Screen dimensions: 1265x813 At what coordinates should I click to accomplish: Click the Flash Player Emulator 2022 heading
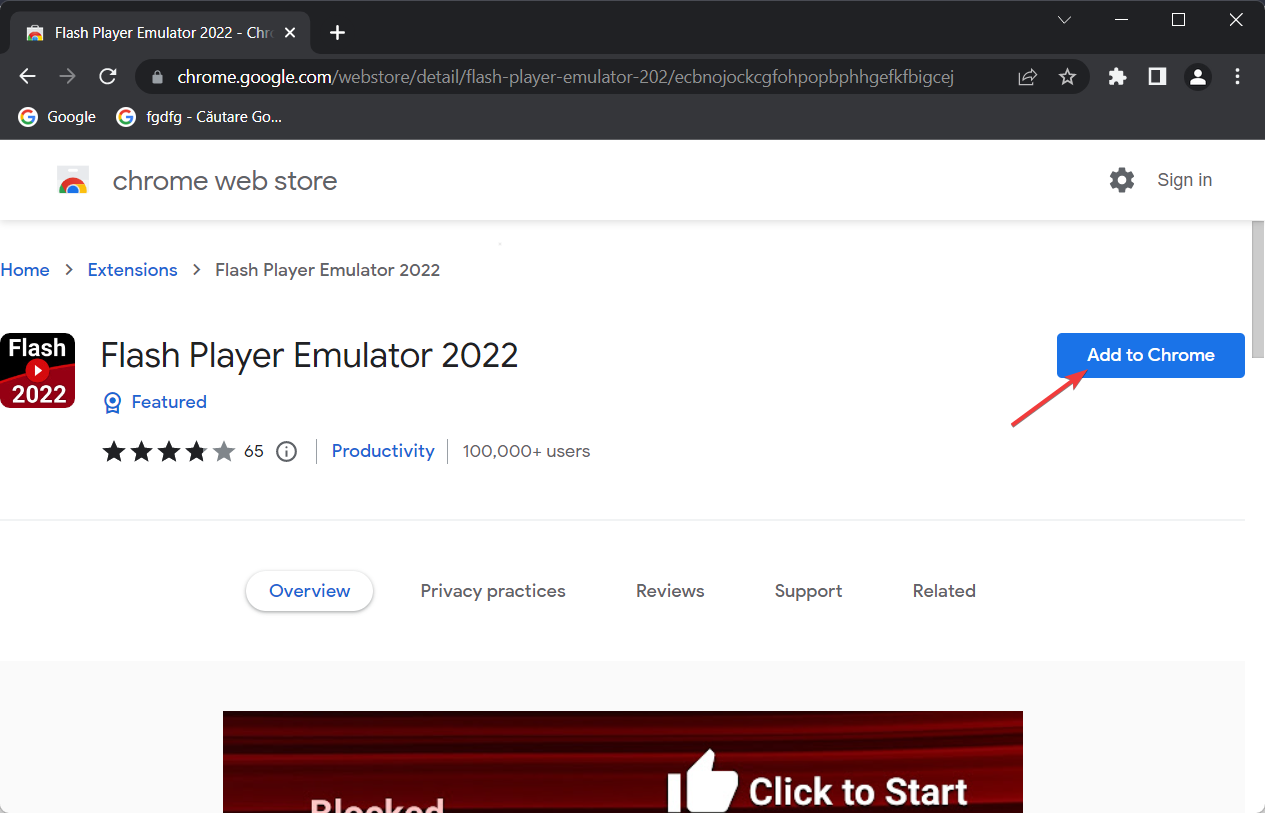pyautogui.click(x=310, y=355)
